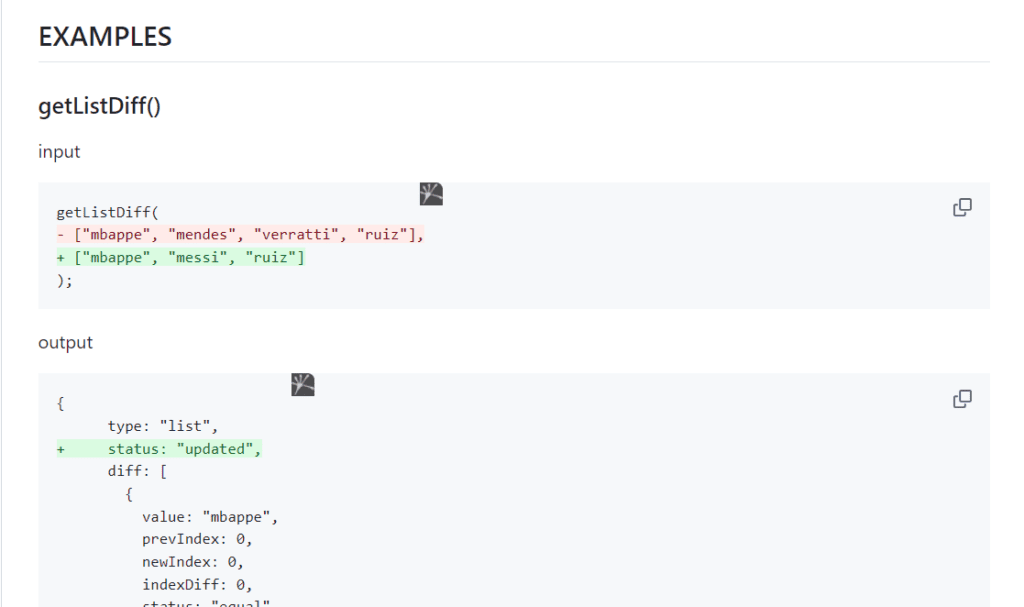This screenshot has height=607, width=1024.
Task: Click the opening brace of output code
Action: [61, 403]
